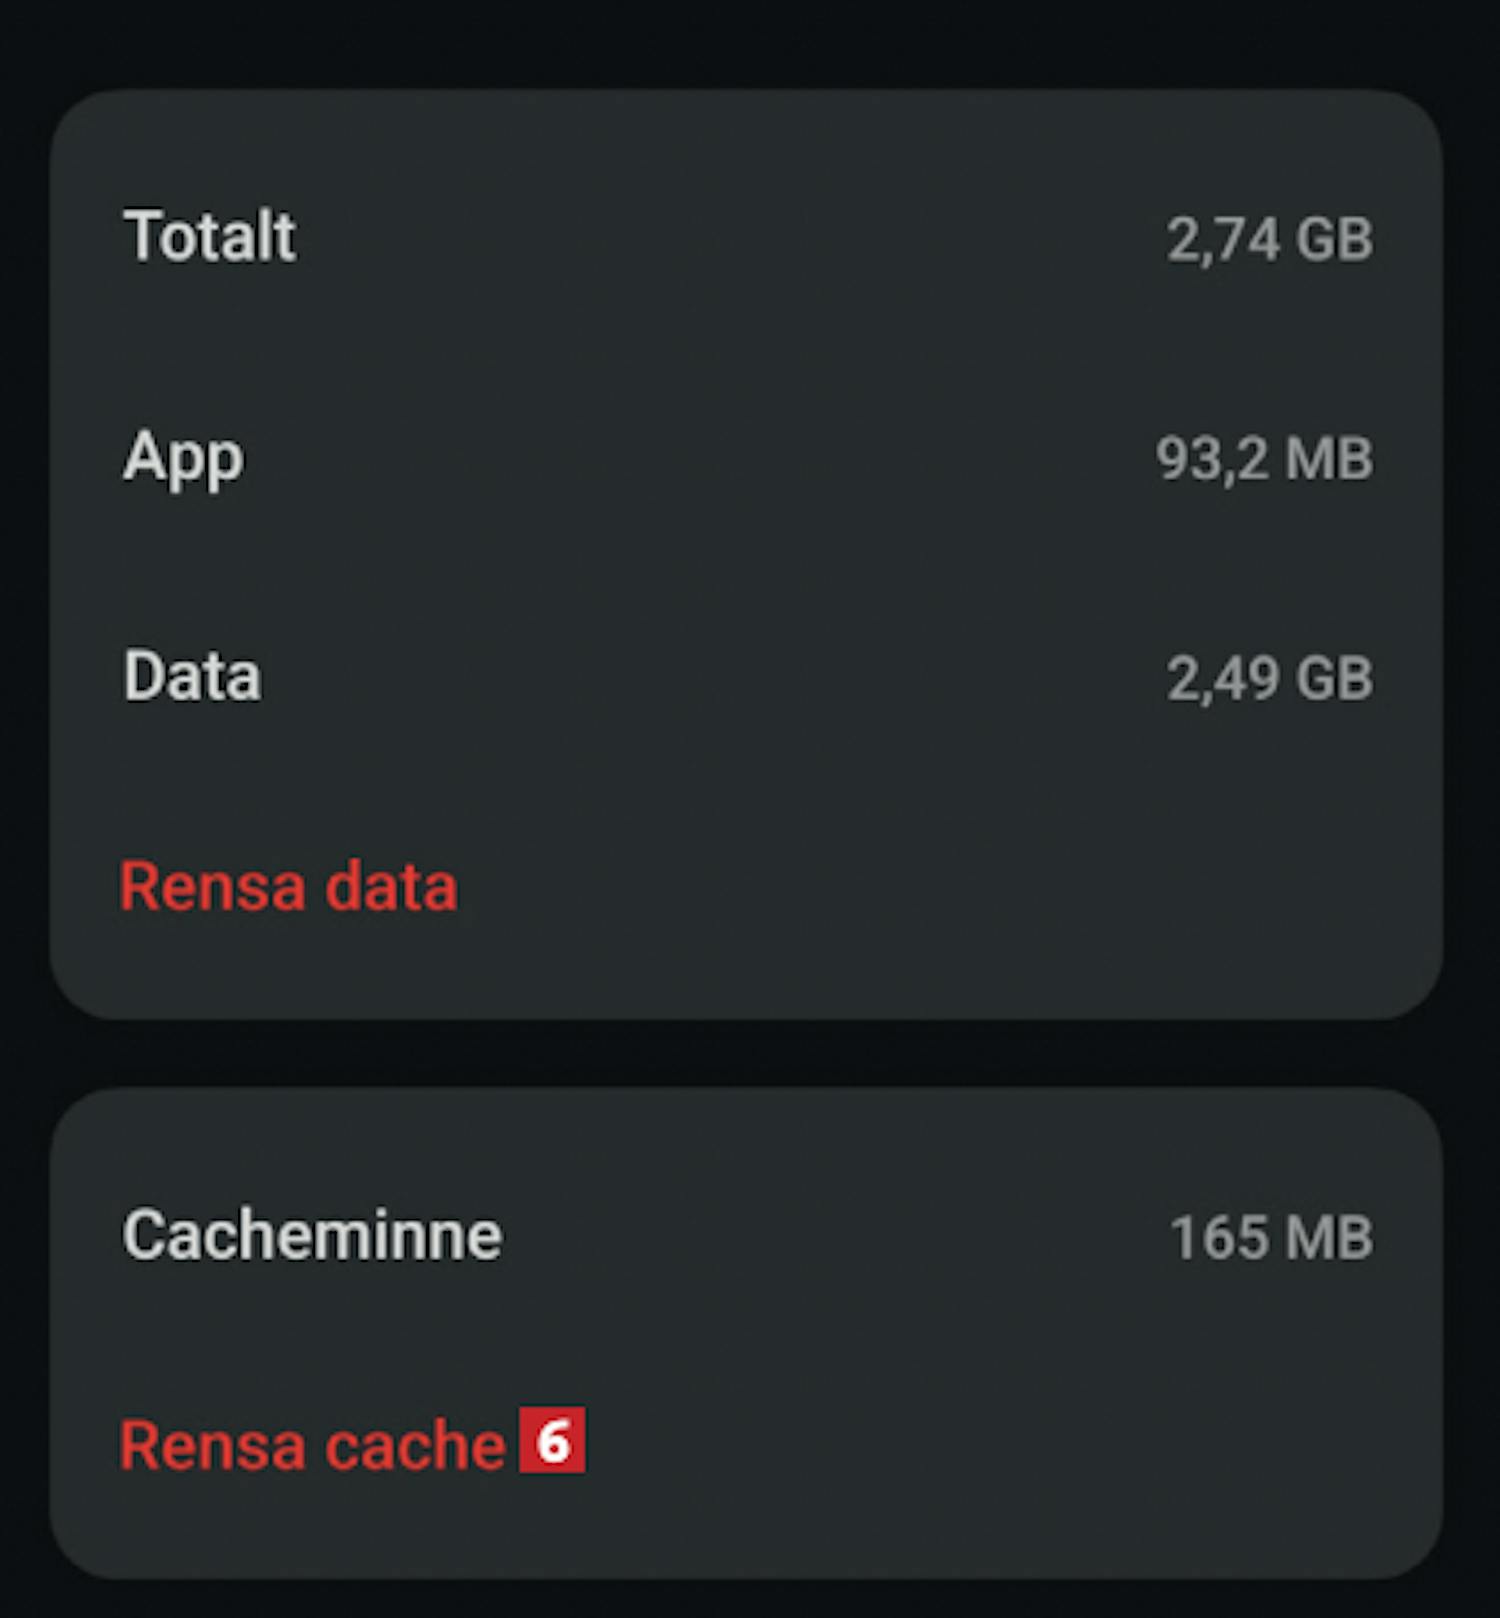Screen dimensions: 1500x1618
Task: Select the App storage label
Action: click(x=183, y=459)
